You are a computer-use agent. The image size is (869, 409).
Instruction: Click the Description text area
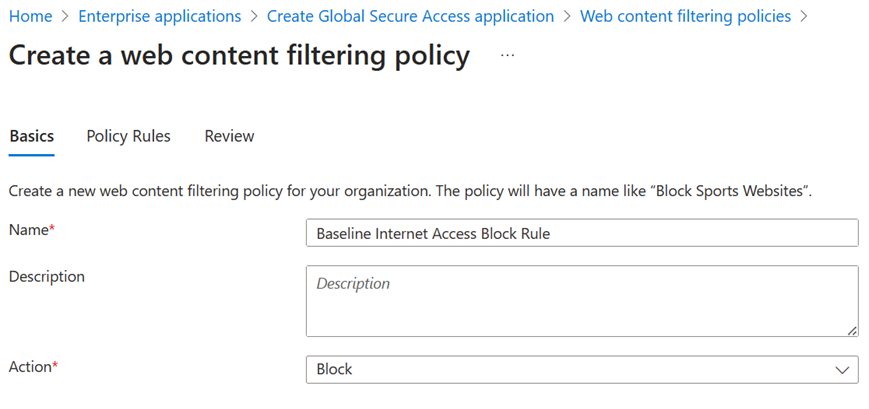click(x=582, y=301)
